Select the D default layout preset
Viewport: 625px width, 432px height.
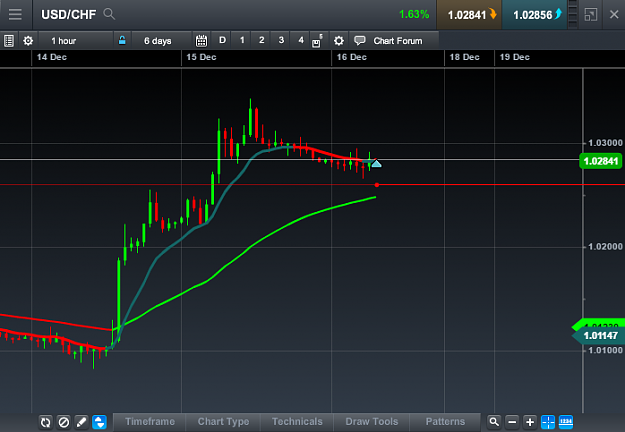coord(222,40)
